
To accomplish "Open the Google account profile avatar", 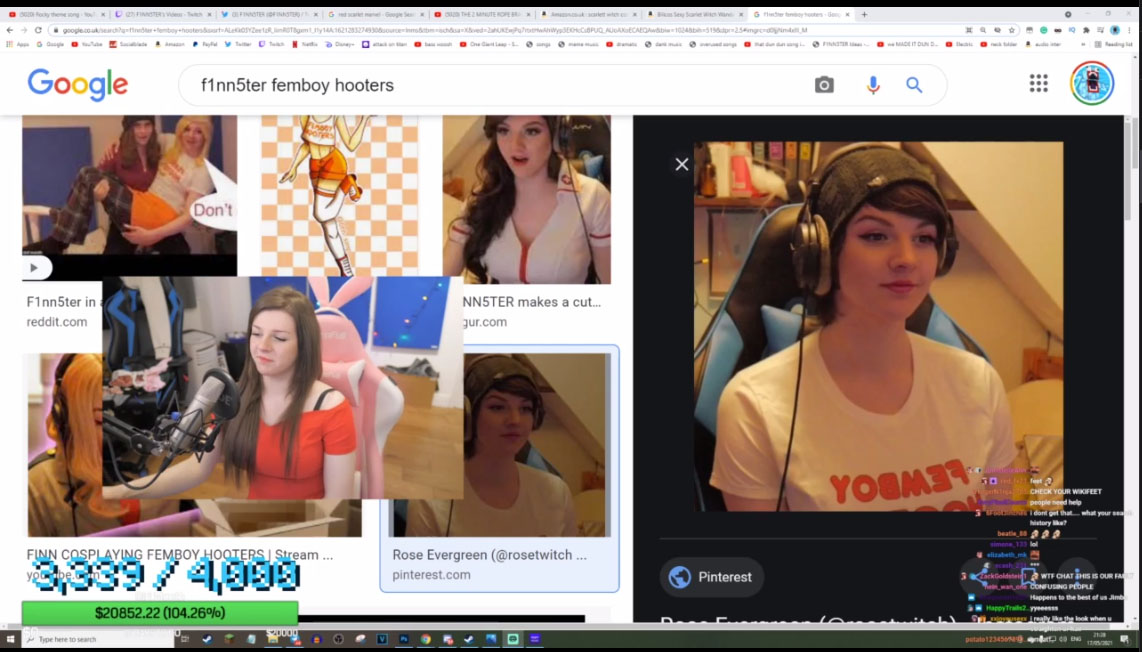I will pos(1092,83).
